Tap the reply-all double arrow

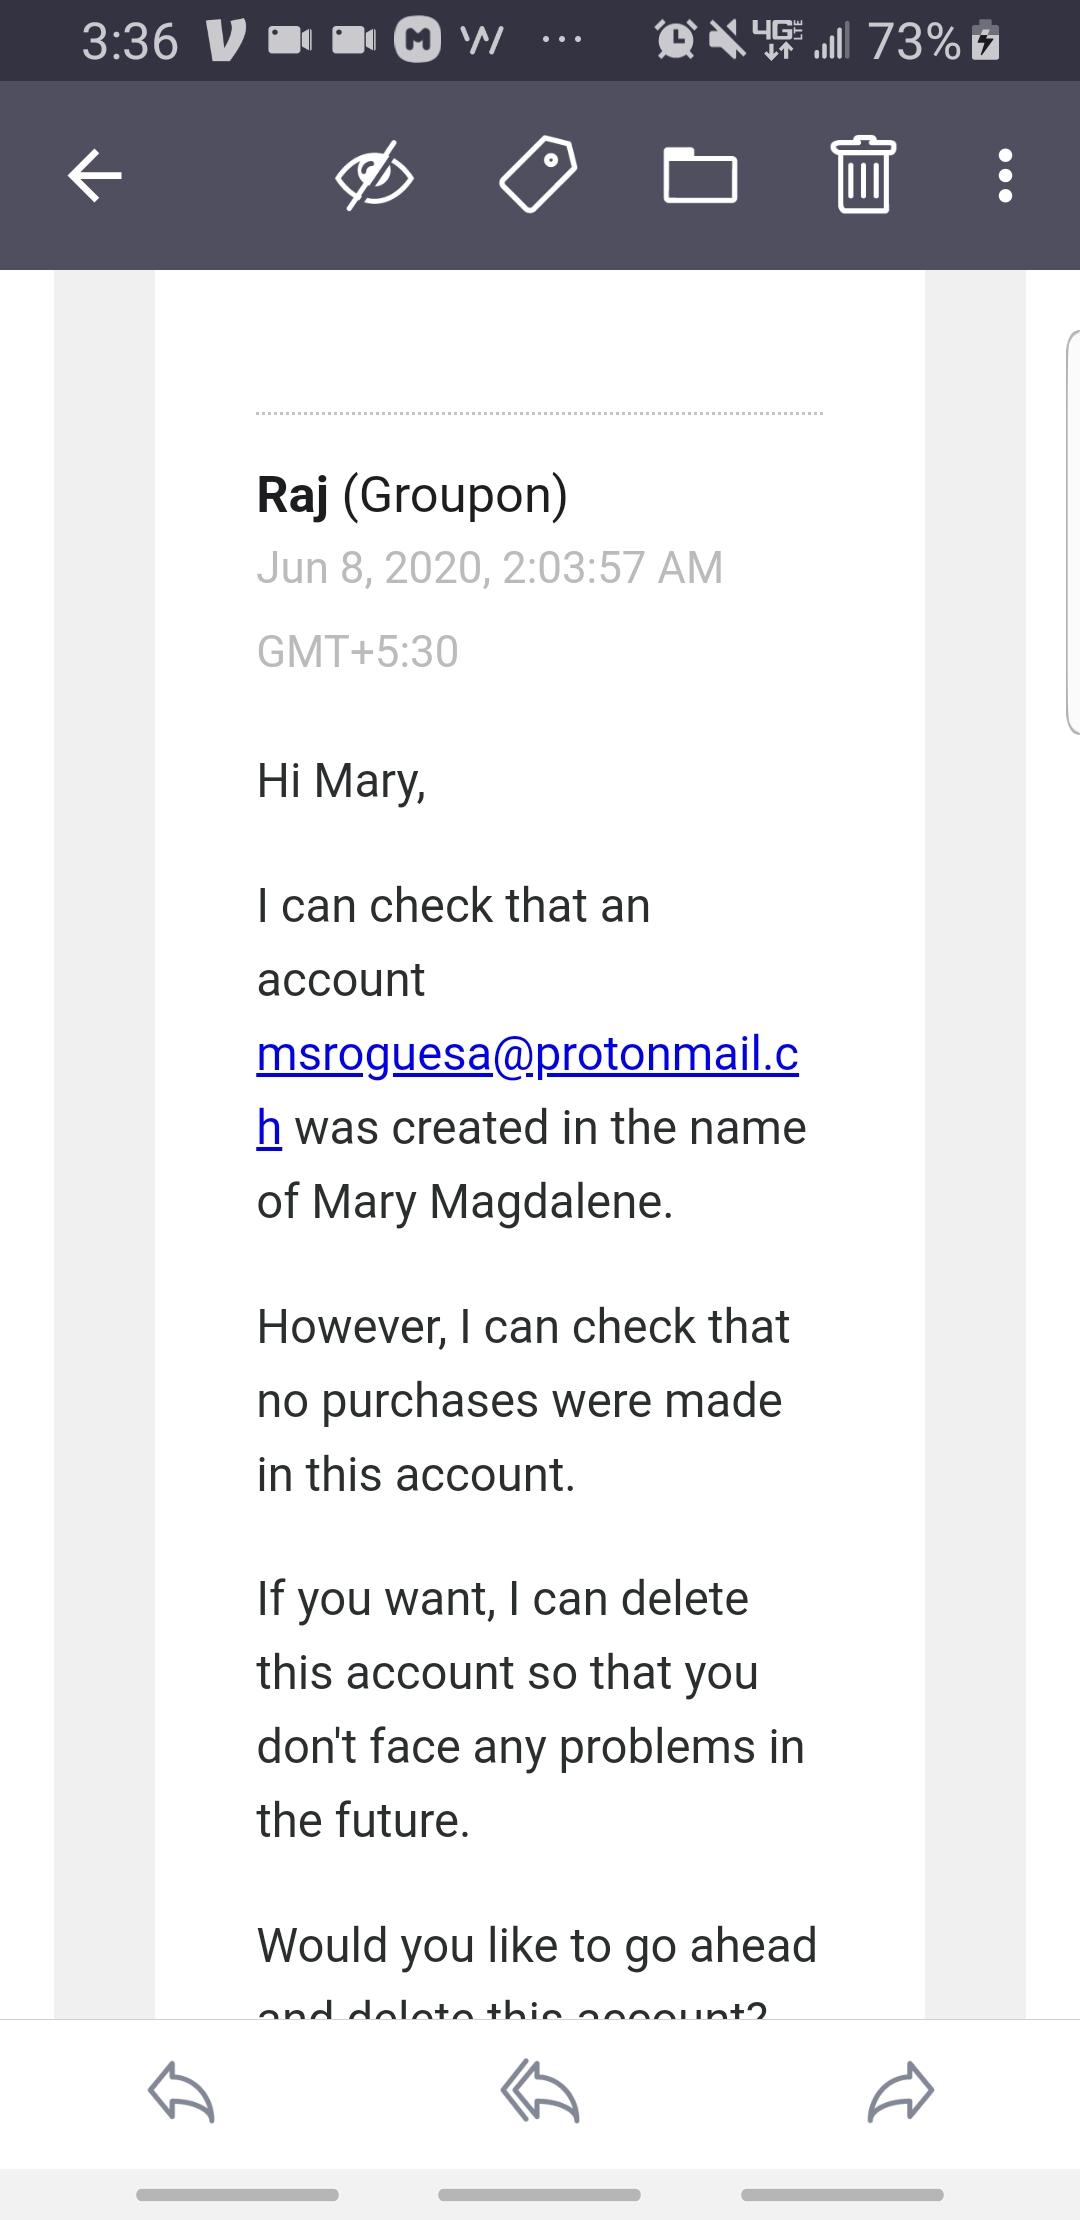click(540, 2090)
